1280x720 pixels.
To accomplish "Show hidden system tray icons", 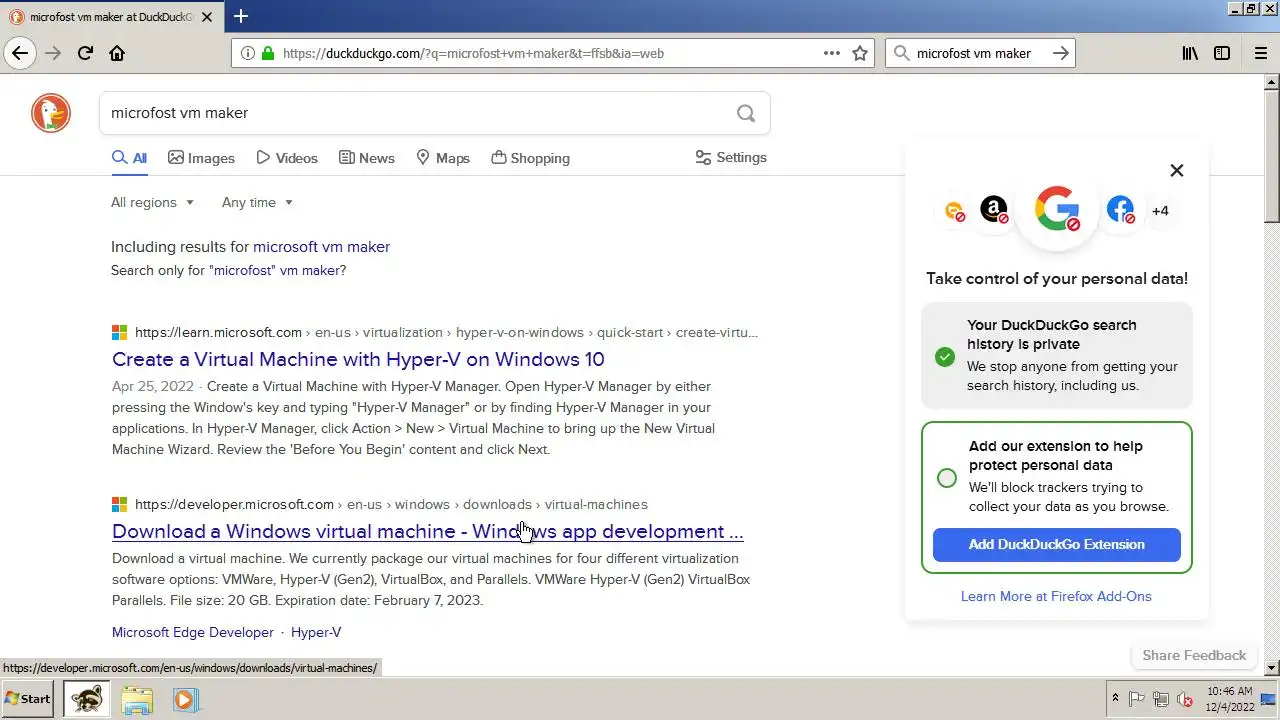I will 1115,699.
